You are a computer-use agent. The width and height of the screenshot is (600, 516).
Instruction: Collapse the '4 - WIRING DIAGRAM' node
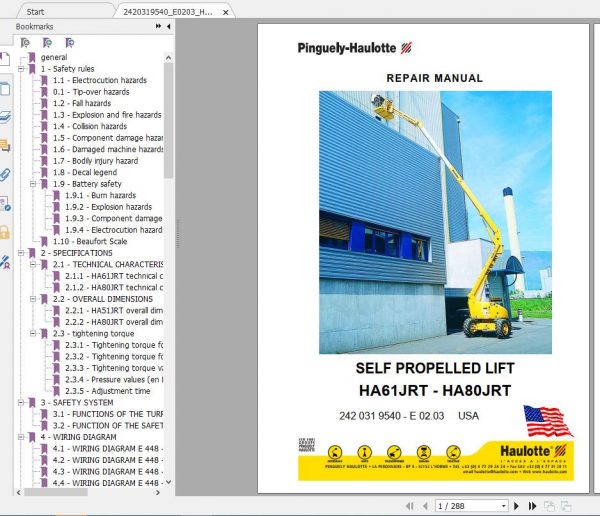tap(21, 437)
